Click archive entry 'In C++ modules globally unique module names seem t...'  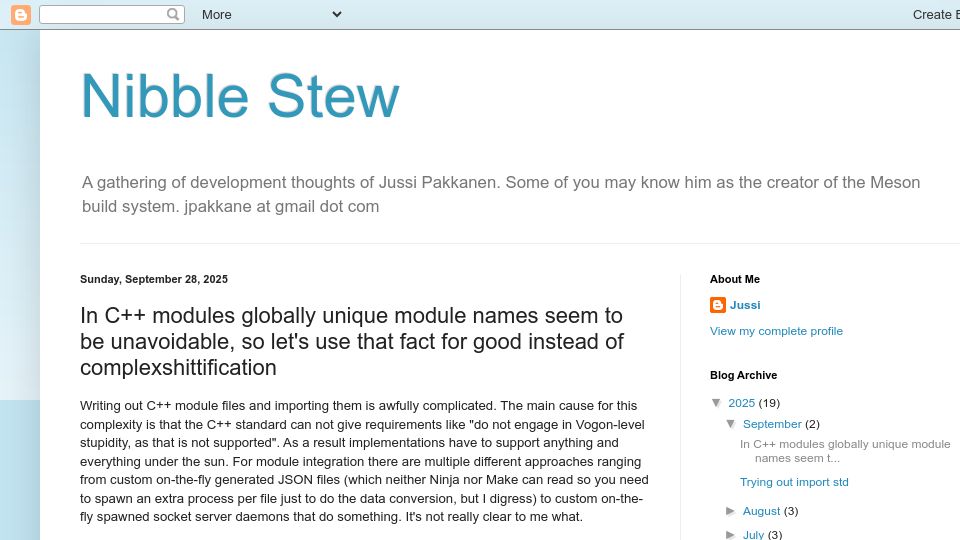tap(845, 451)
